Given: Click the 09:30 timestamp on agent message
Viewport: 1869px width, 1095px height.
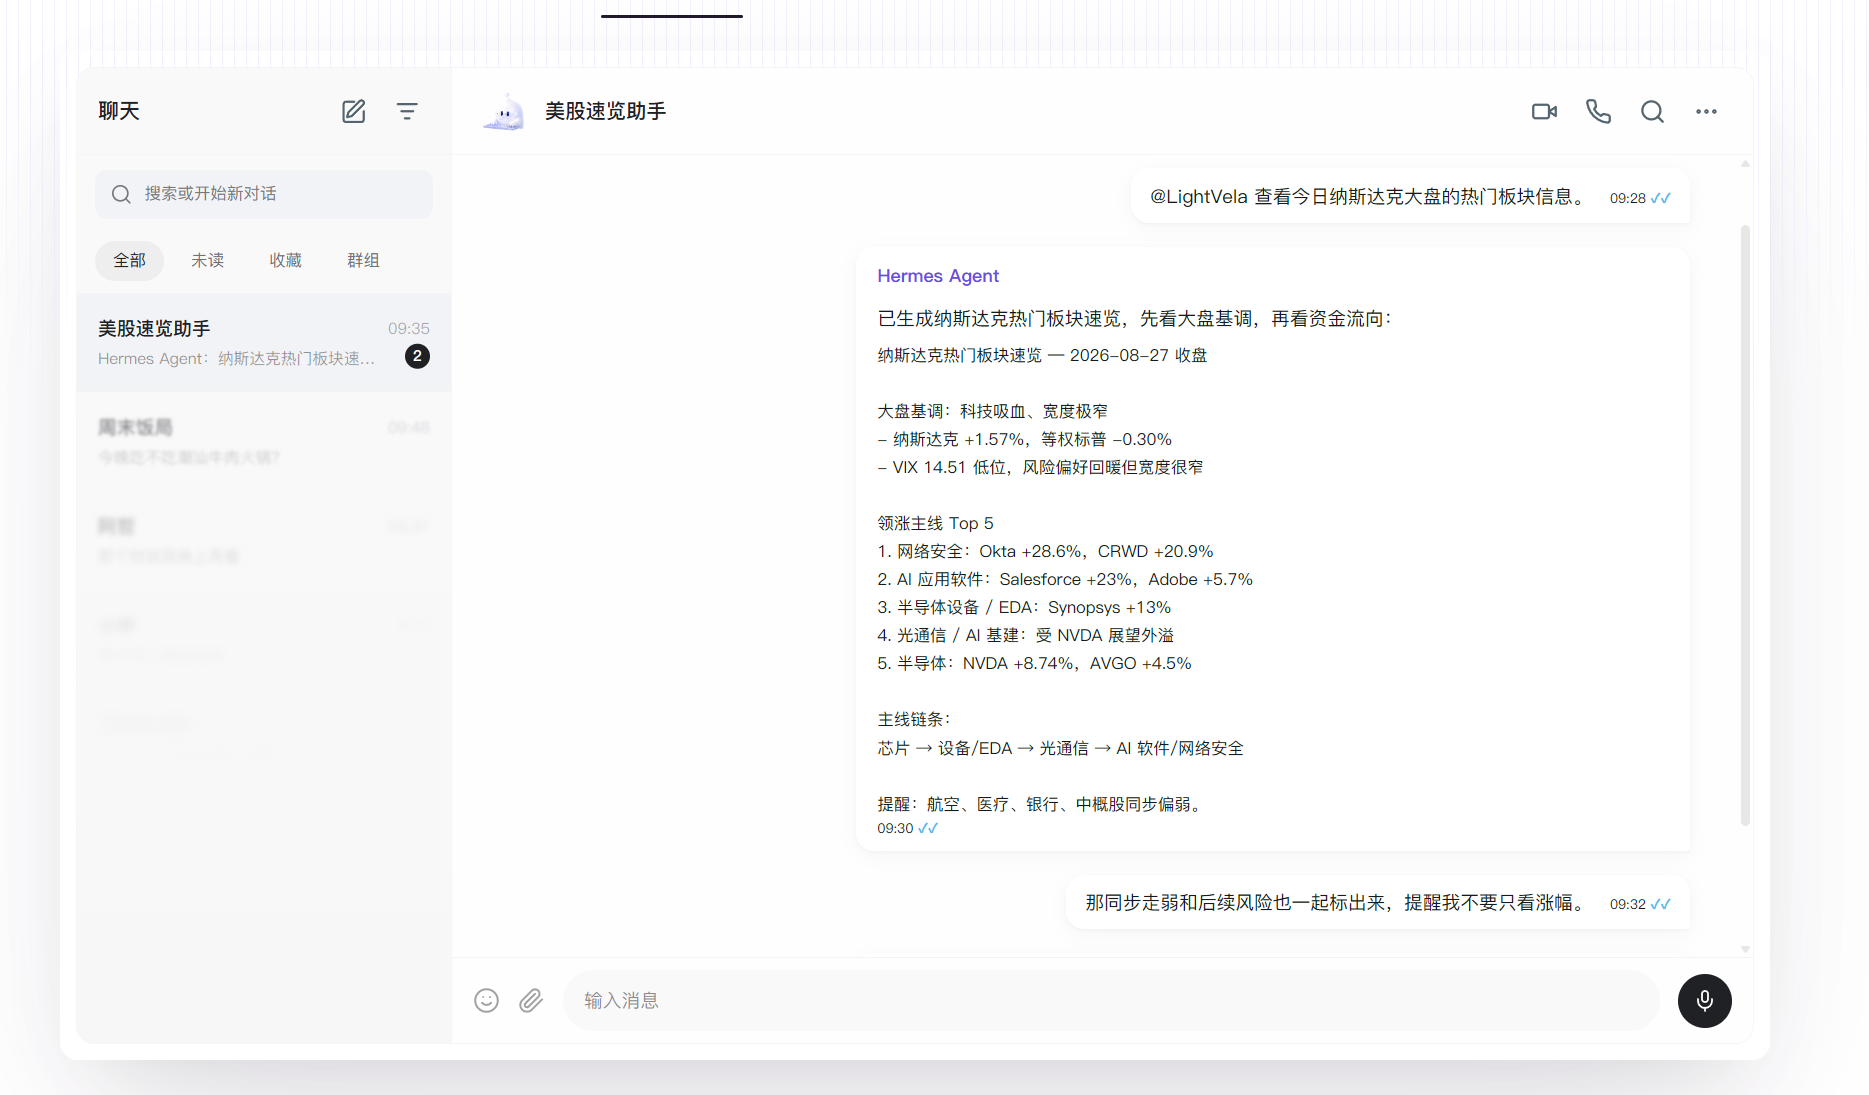Looking at the screenshot, I should pos(895,828).
